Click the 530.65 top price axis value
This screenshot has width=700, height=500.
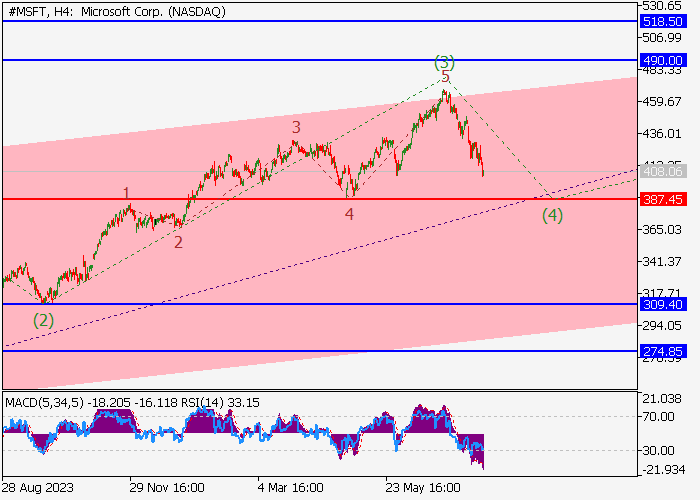point(662,5)
